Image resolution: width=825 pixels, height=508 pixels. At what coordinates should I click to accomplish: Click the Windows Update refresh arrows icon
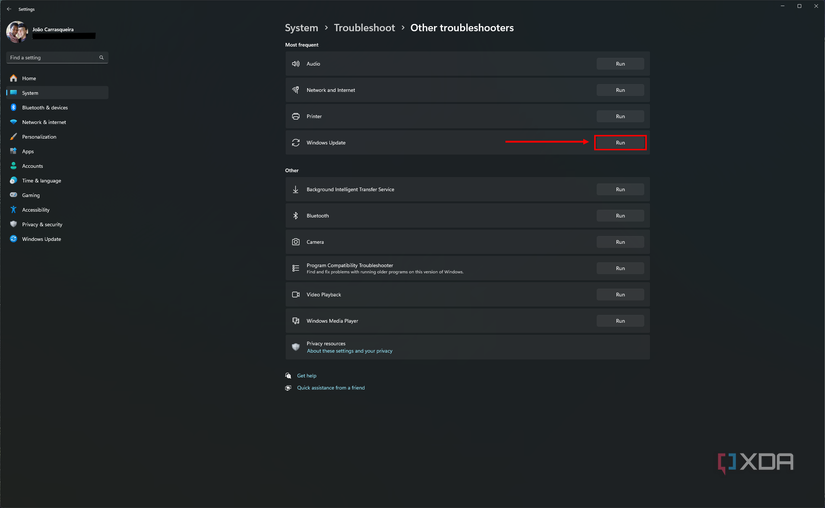(296, 143)
